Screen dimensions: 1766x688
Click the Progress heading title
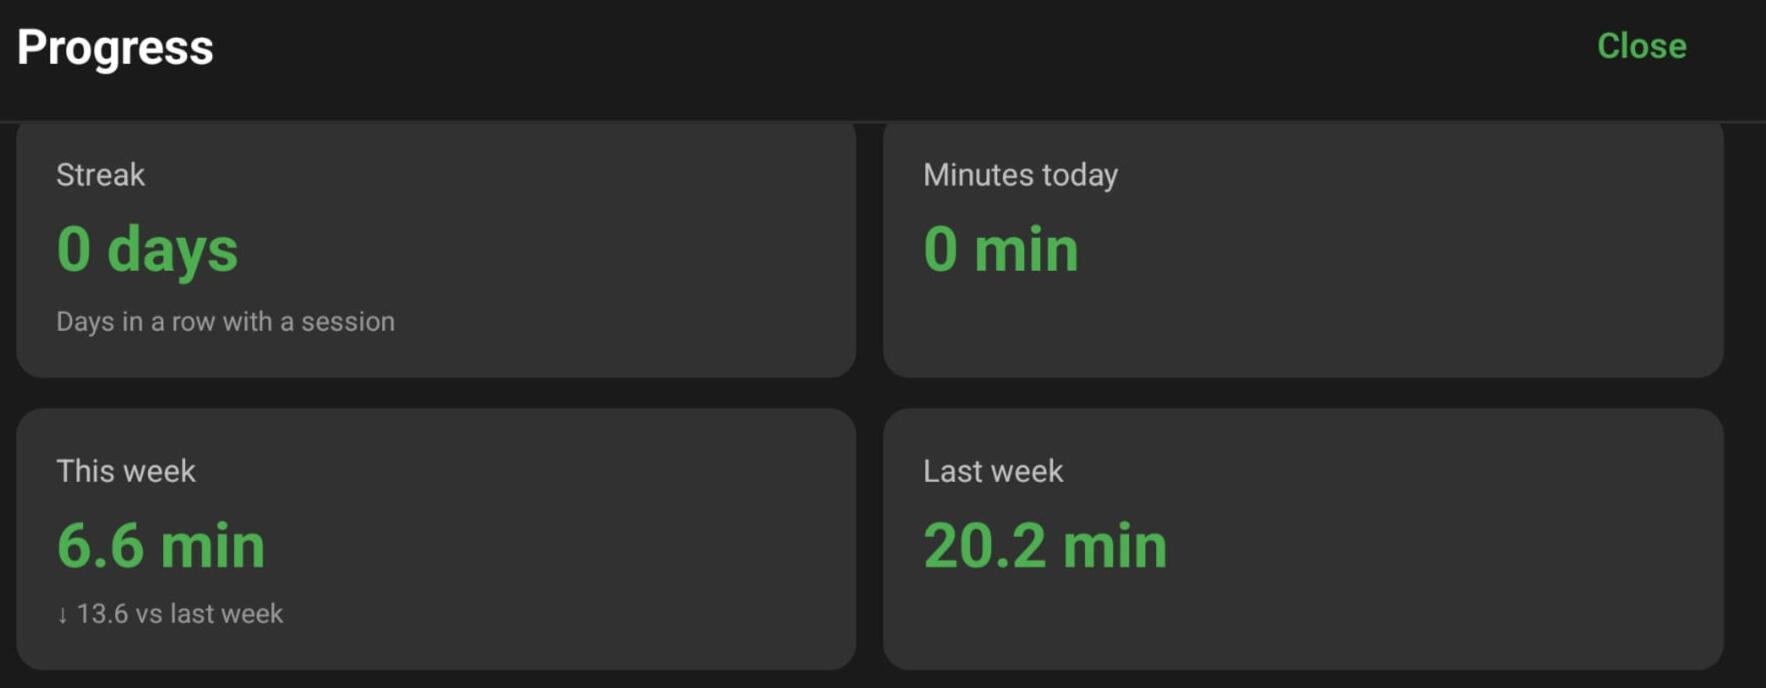point(115,48)
